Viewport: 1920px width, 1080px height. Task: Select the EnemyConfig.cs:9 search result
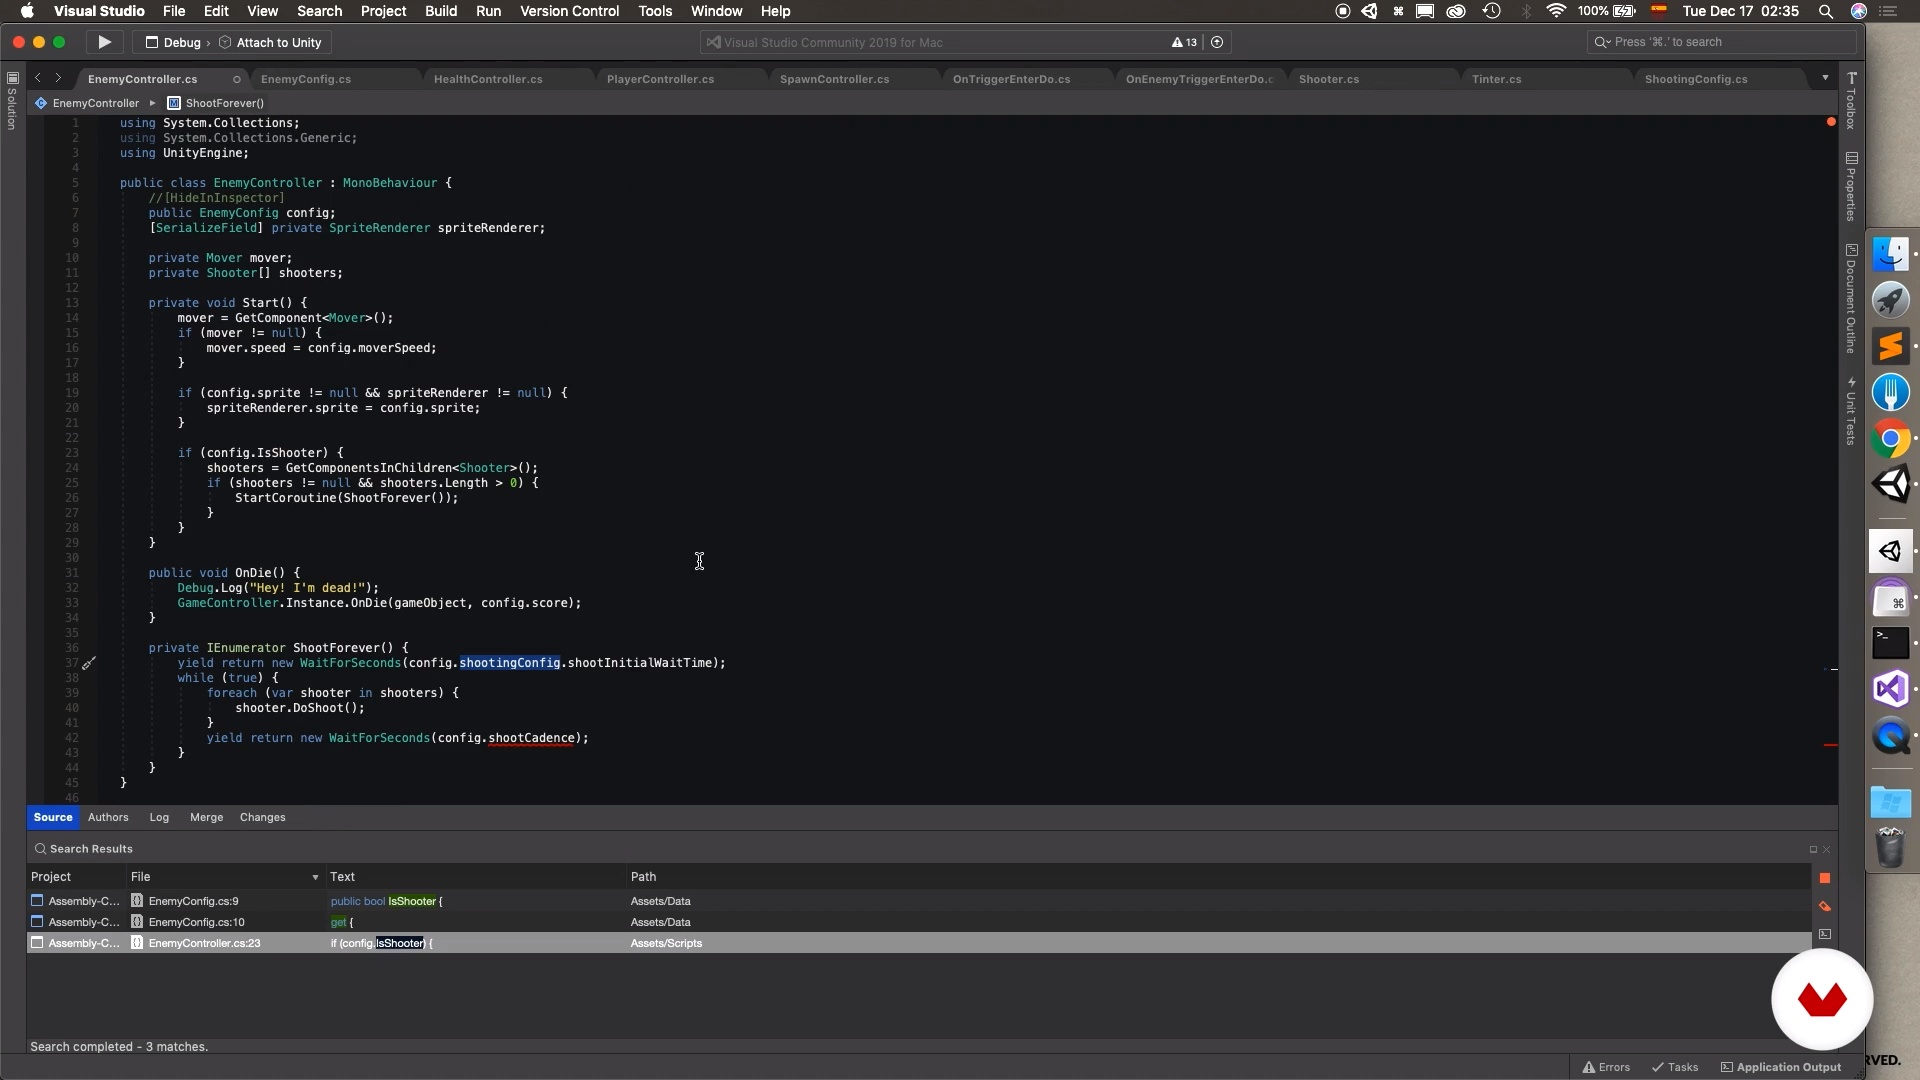[x=919, y=901]
